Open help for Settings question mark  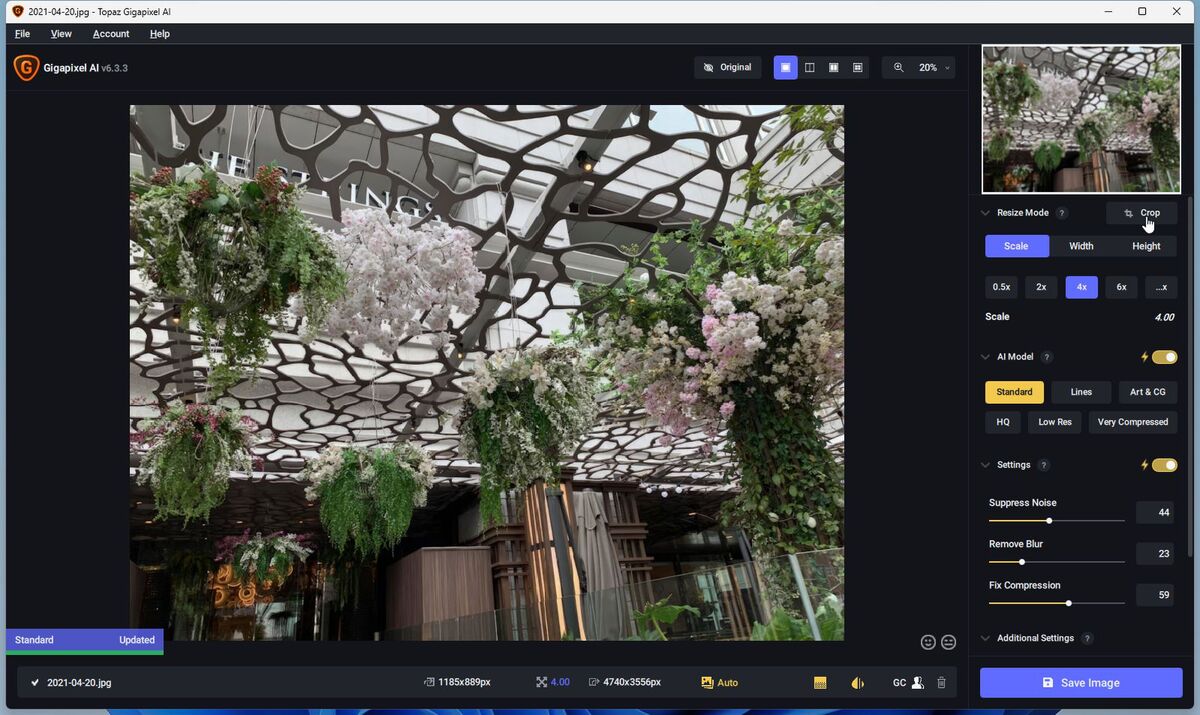tap(1044, 465)
